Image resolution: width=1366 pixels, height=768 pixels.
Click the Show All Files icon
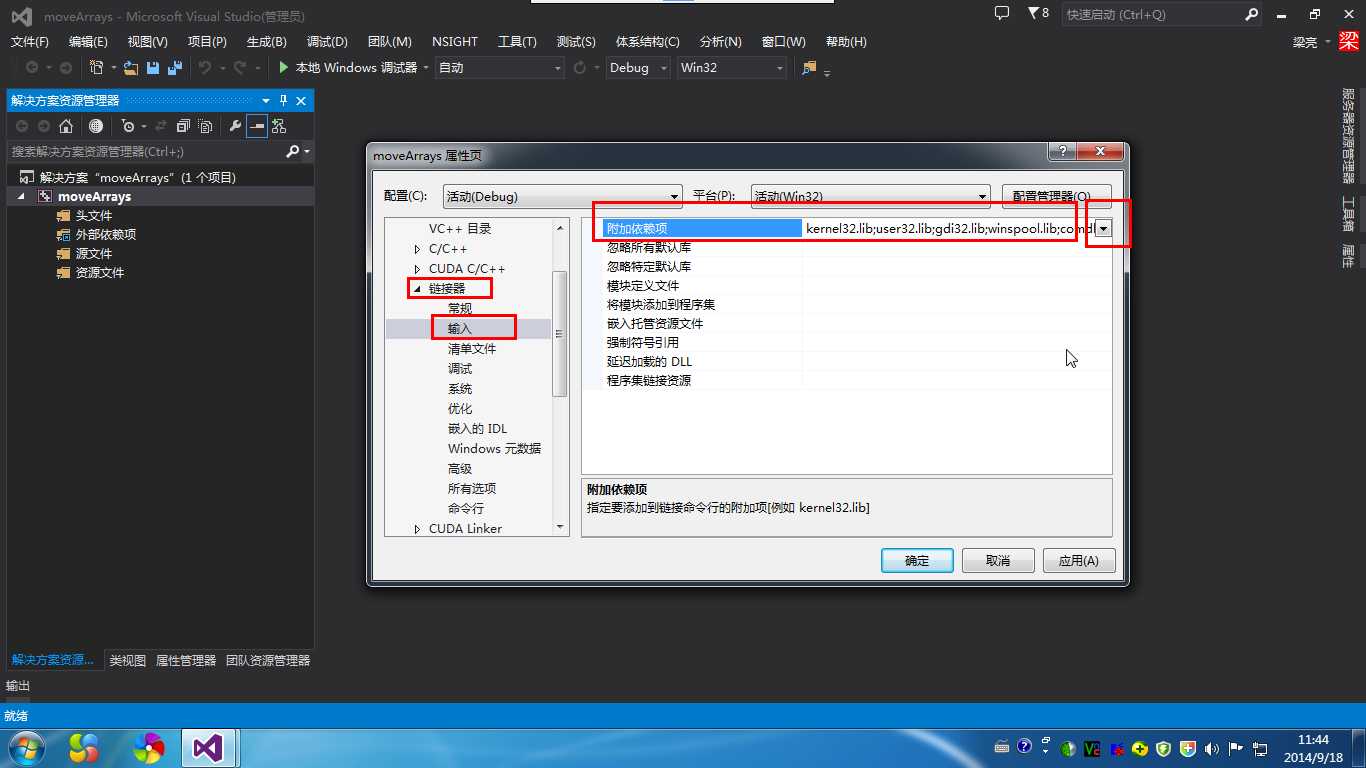point(205,126)
